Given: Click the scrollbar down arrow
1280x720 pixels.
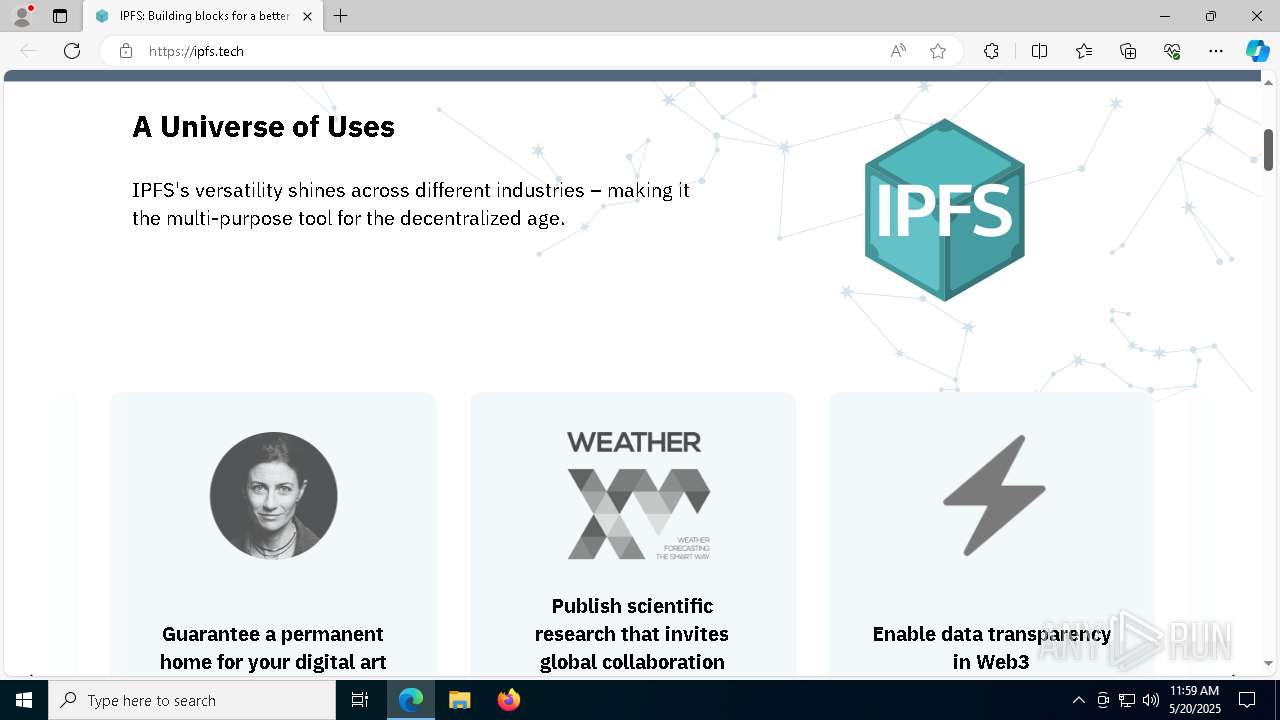Looking at the screenshot, I should (1268, 663).
